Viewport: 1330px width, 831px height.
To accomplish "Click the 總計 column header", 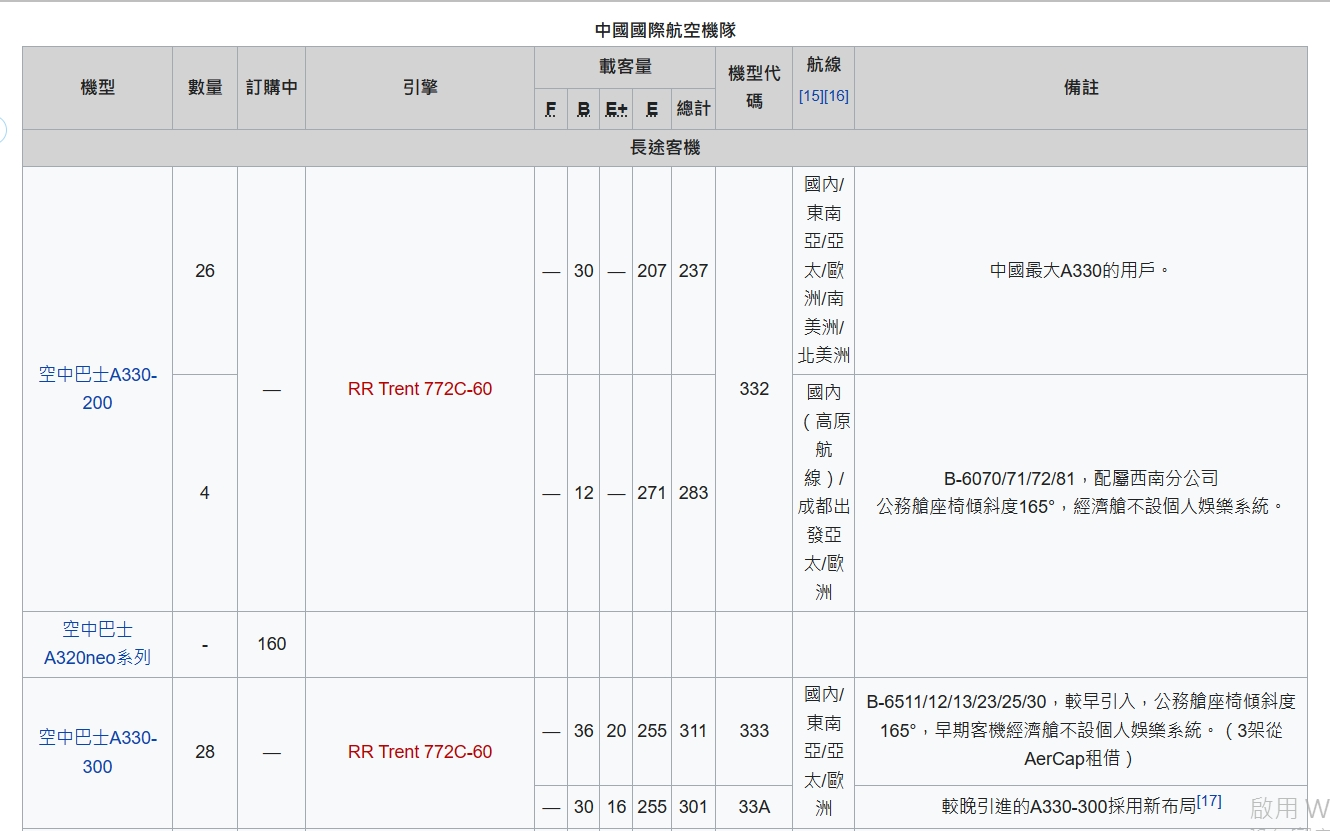I will tap(693, 109).
